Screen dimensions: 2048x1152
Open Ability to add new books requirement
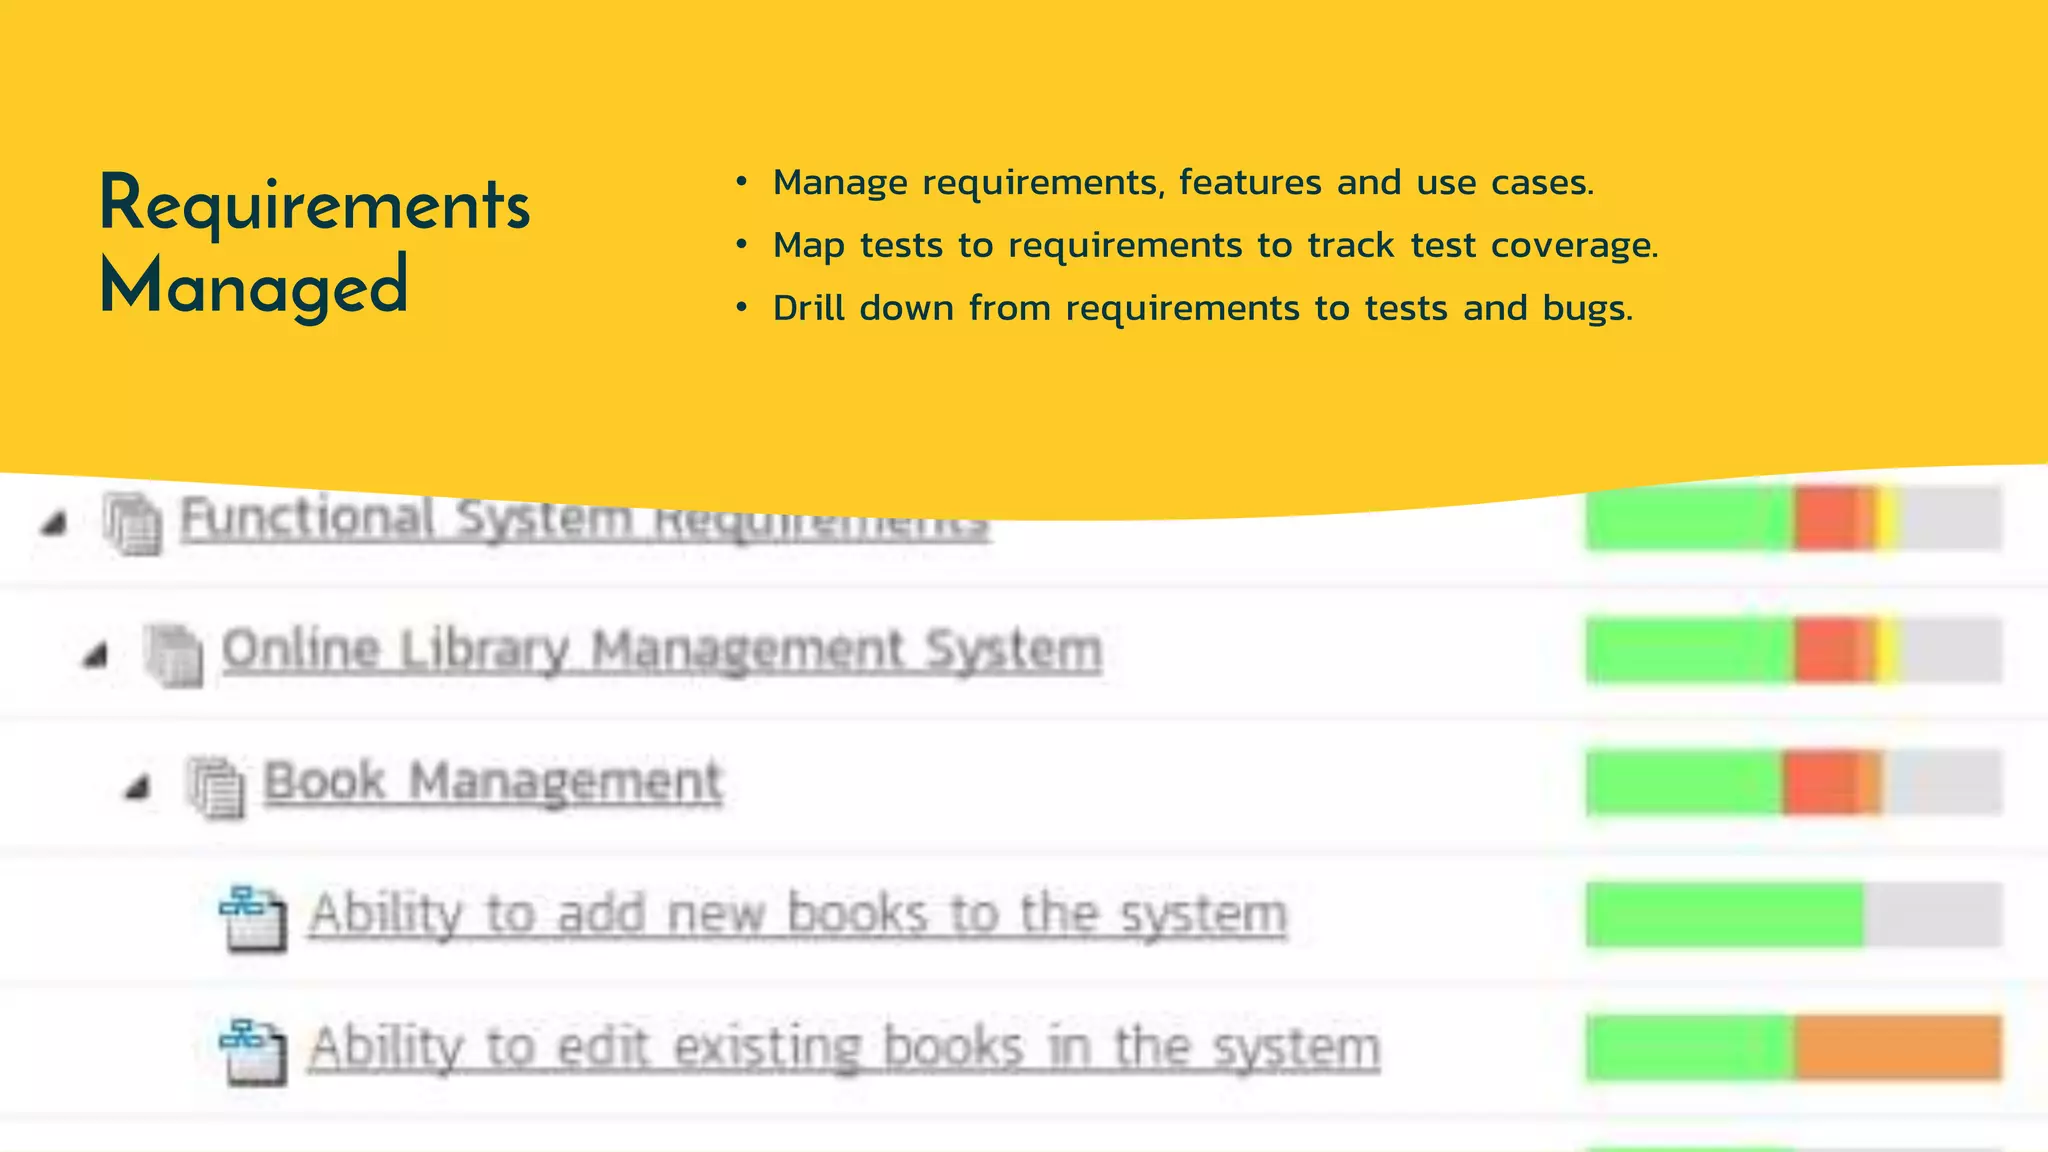pyautogui.click(x=797, y=915)
